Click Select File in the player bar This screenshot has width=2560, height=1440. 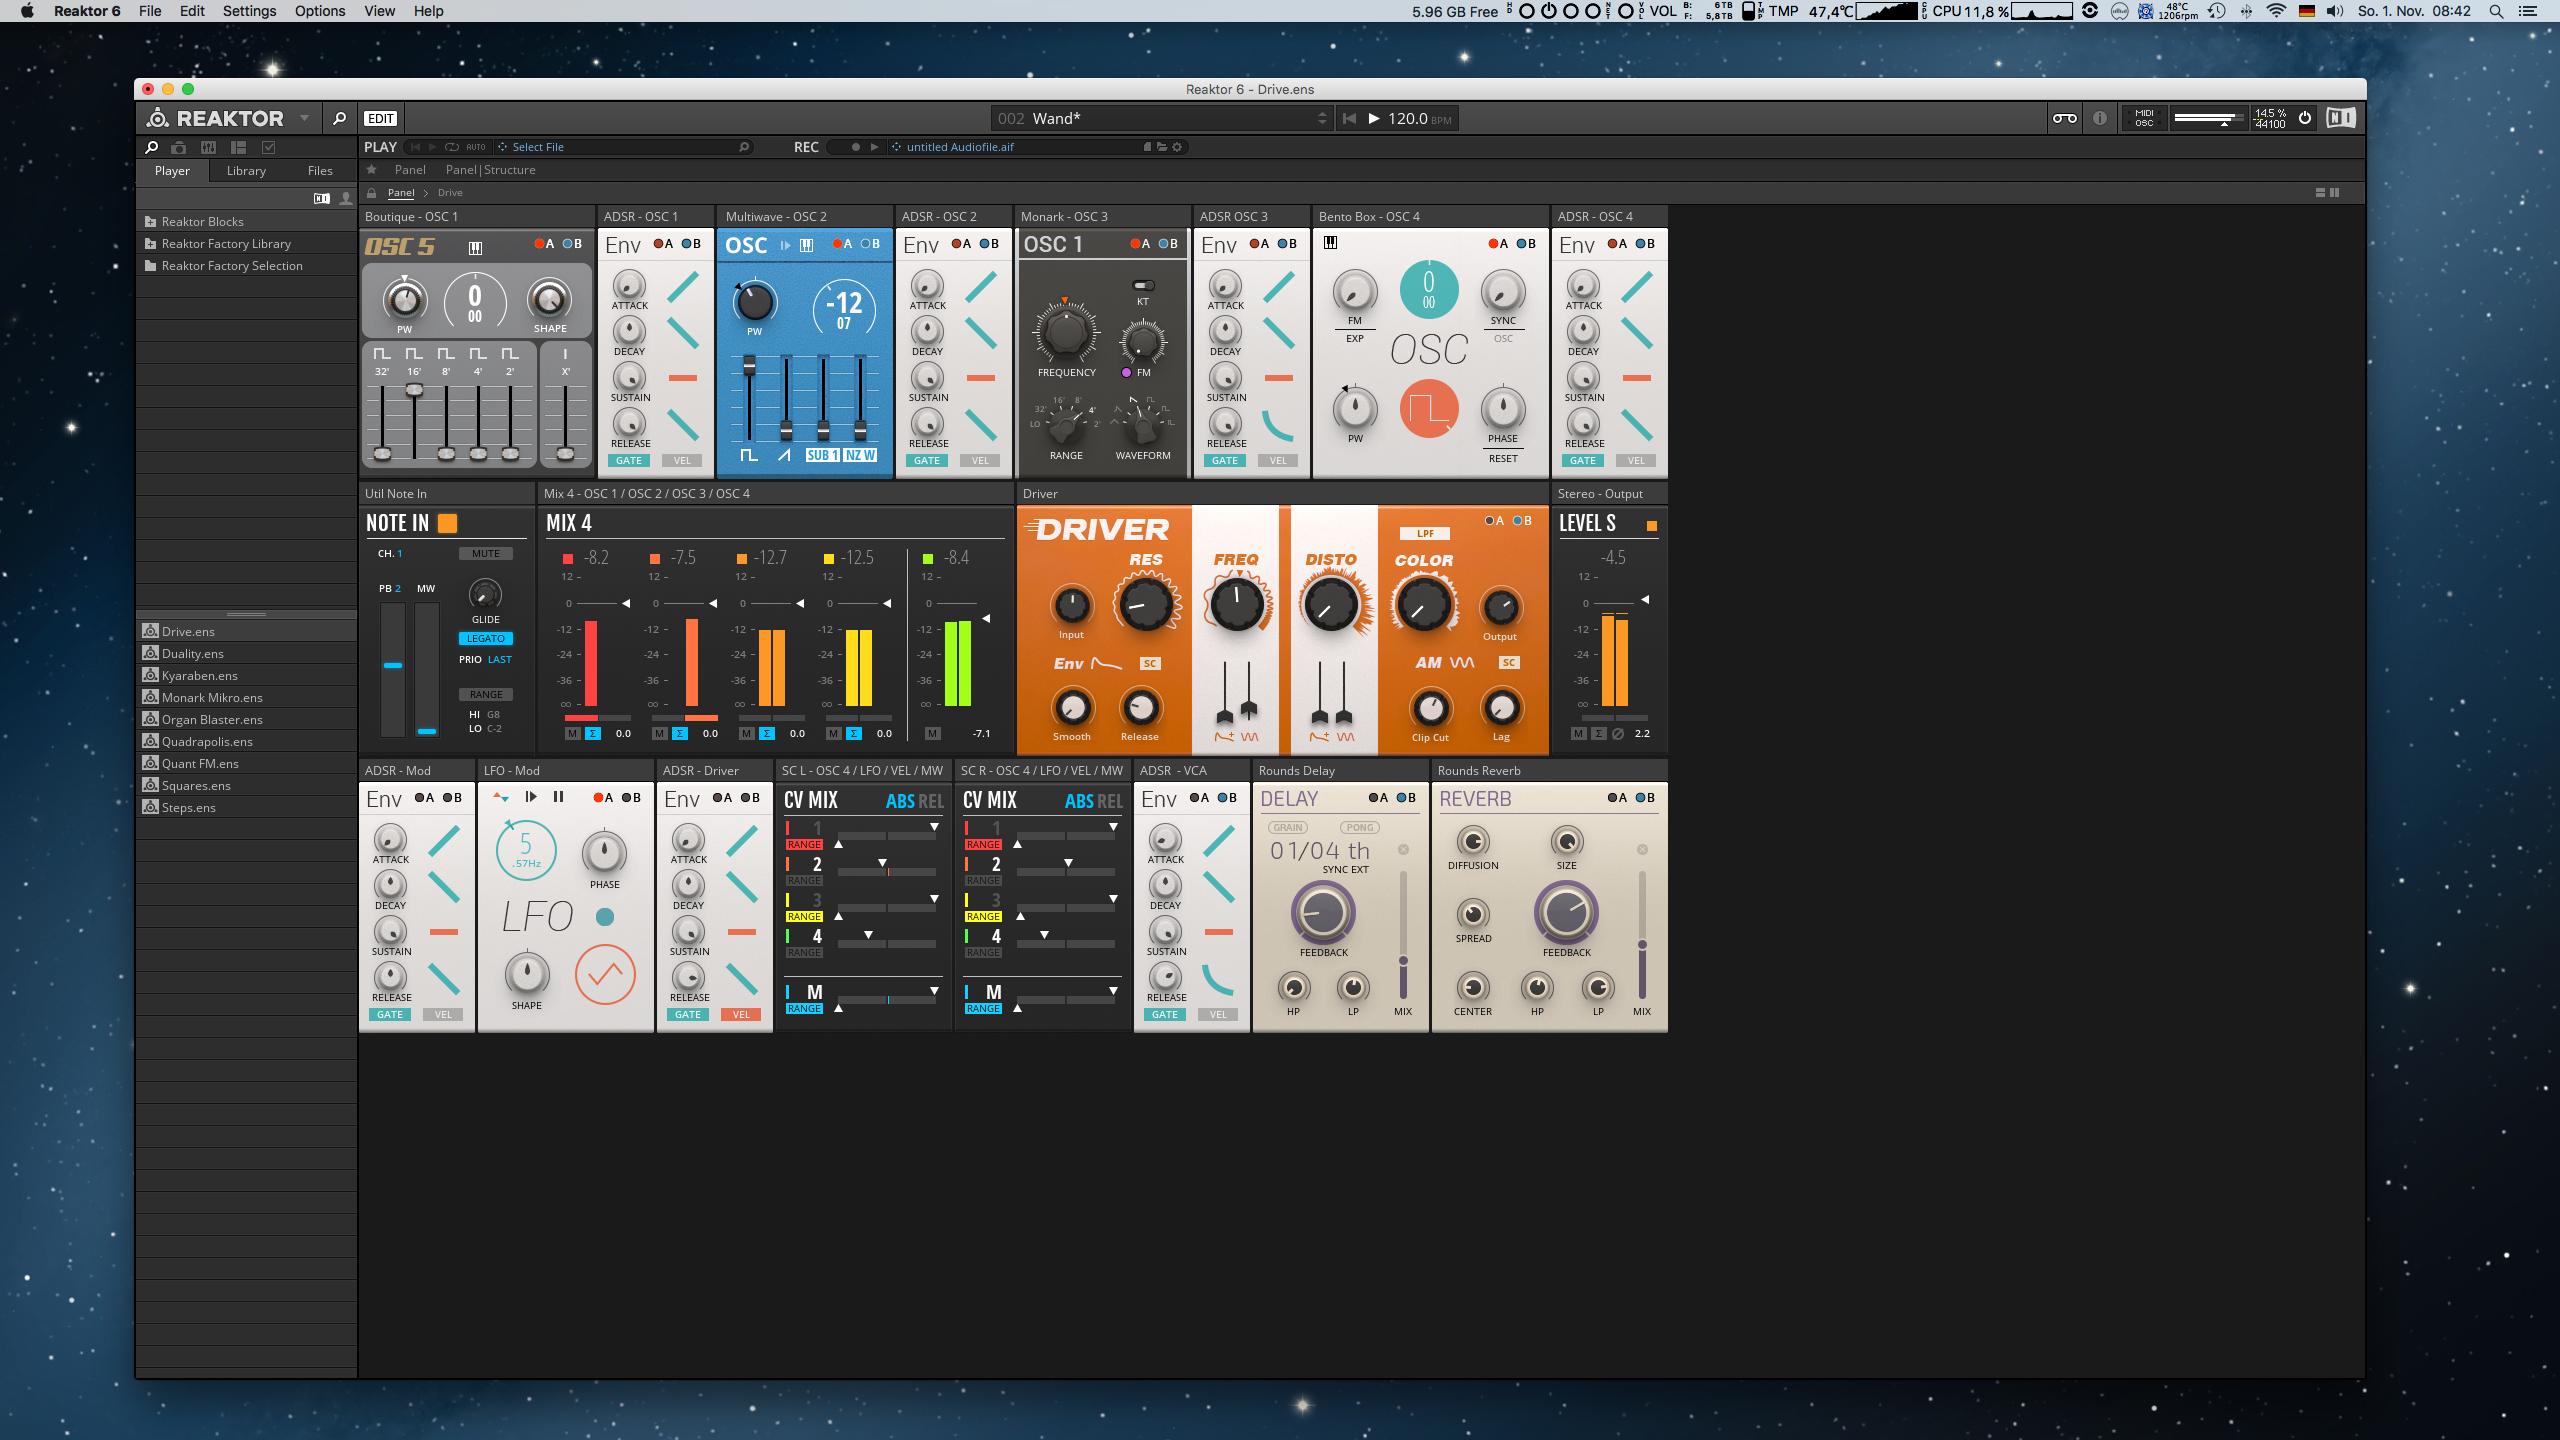(538, 147)
